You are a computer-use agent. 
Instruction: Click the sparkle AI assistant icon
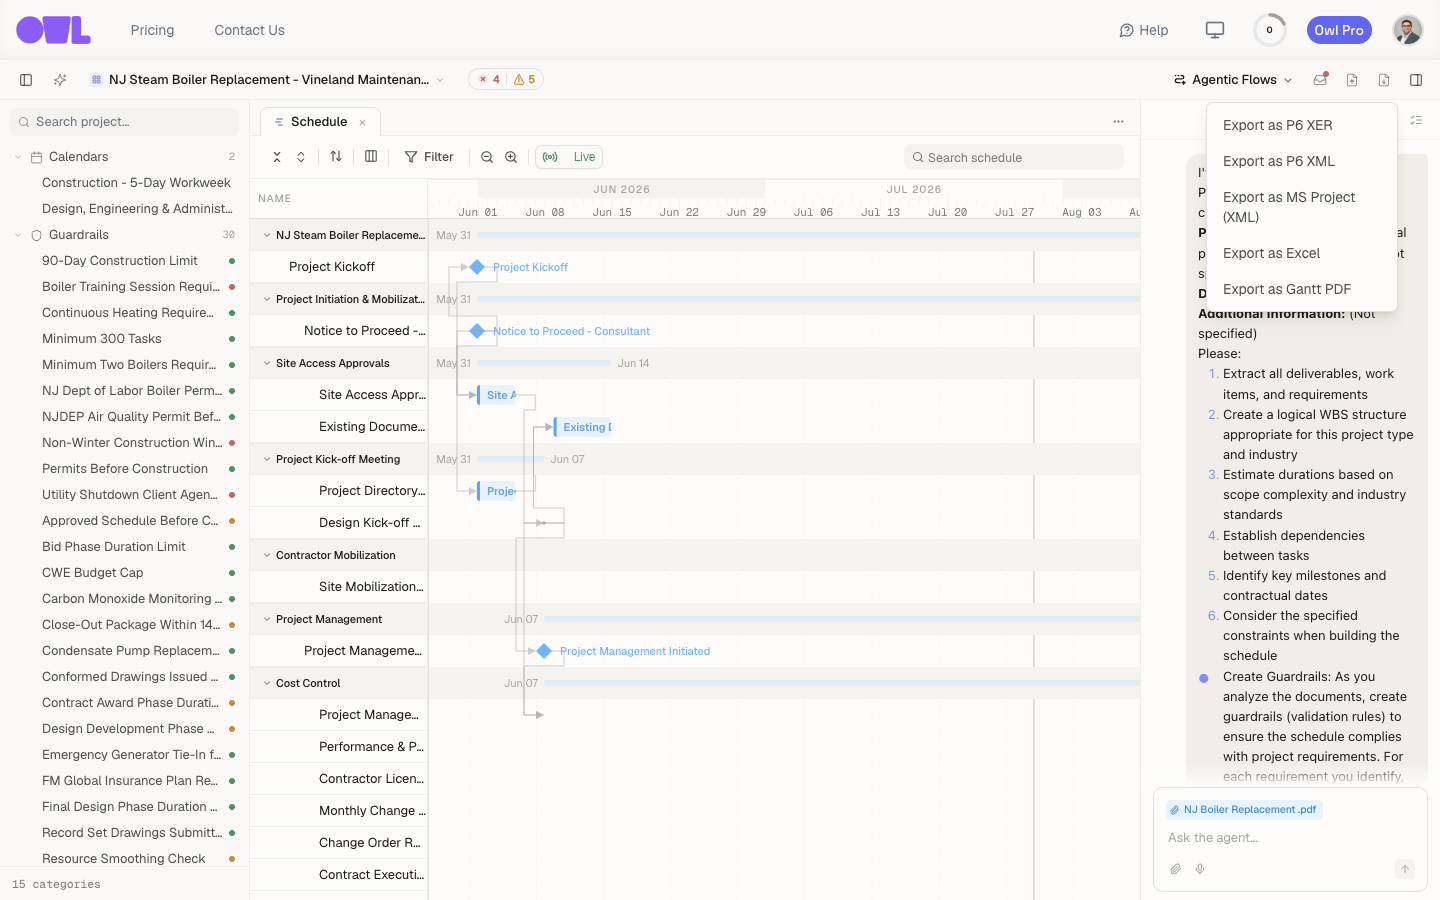(60, 80)
